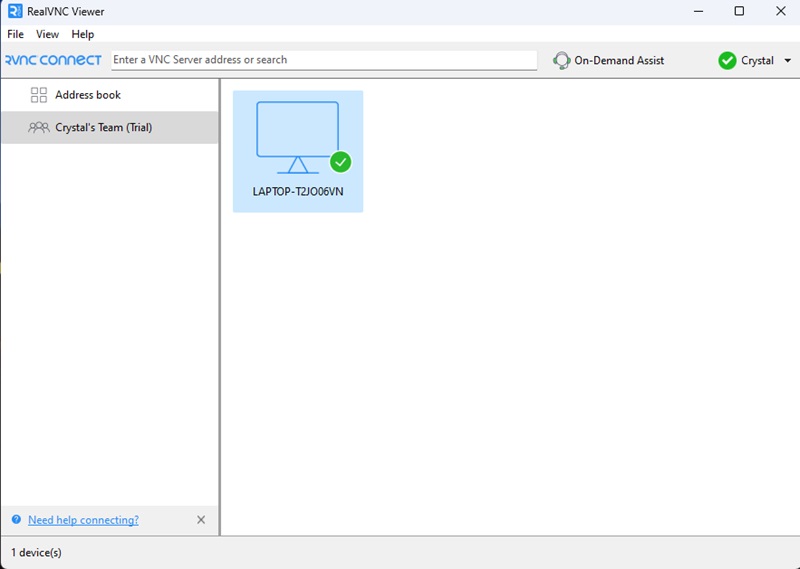This screenshot has height=569, width=800.
Task: Click the RealVNC Viewer title bar icon
Action: [15, 11]
